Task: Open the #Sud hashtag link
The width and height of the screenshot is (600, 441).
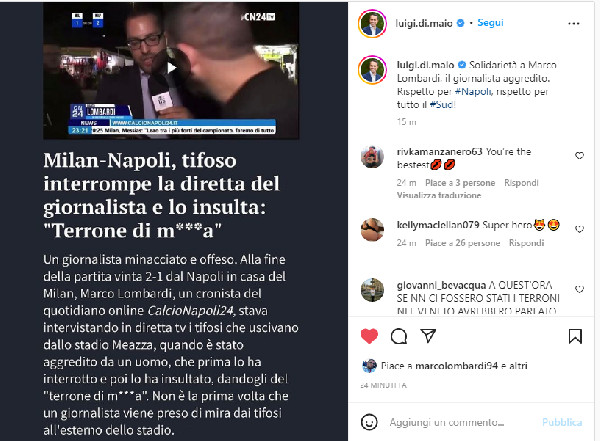Action: pyautogui.click(x=442, y=105)
